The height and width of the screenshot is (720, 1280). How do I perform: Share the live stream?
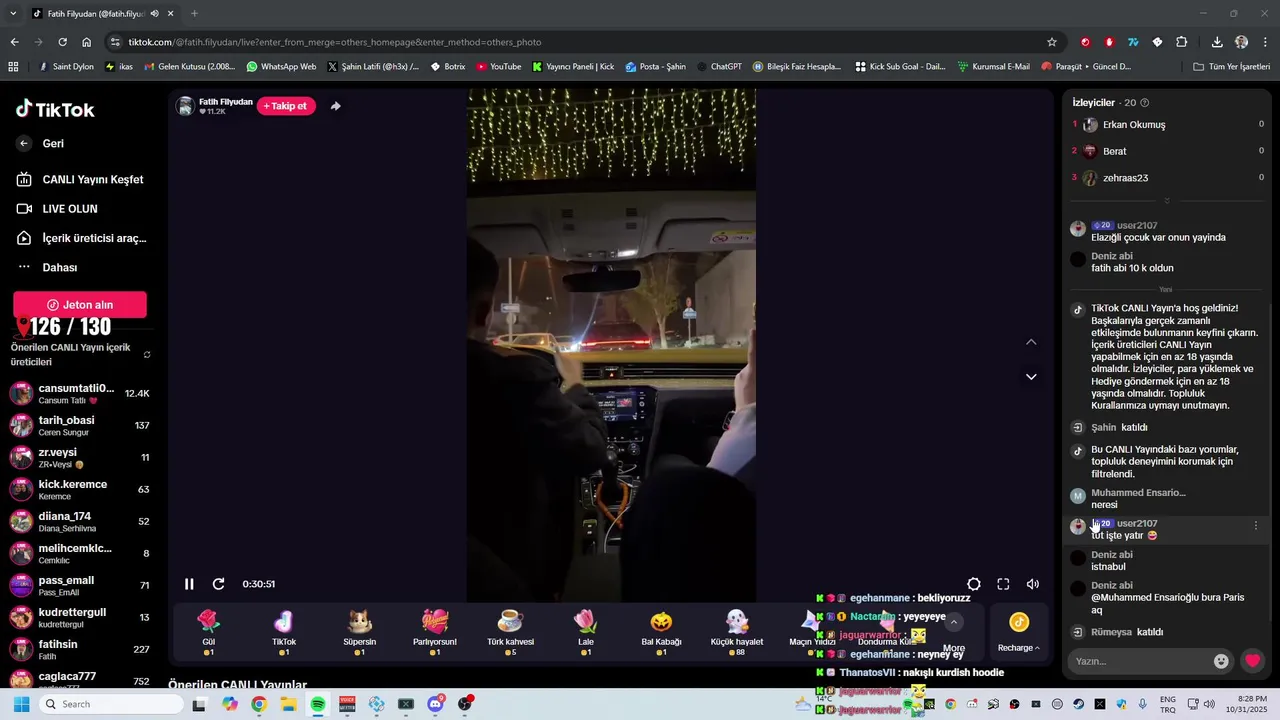click(335, 106)
